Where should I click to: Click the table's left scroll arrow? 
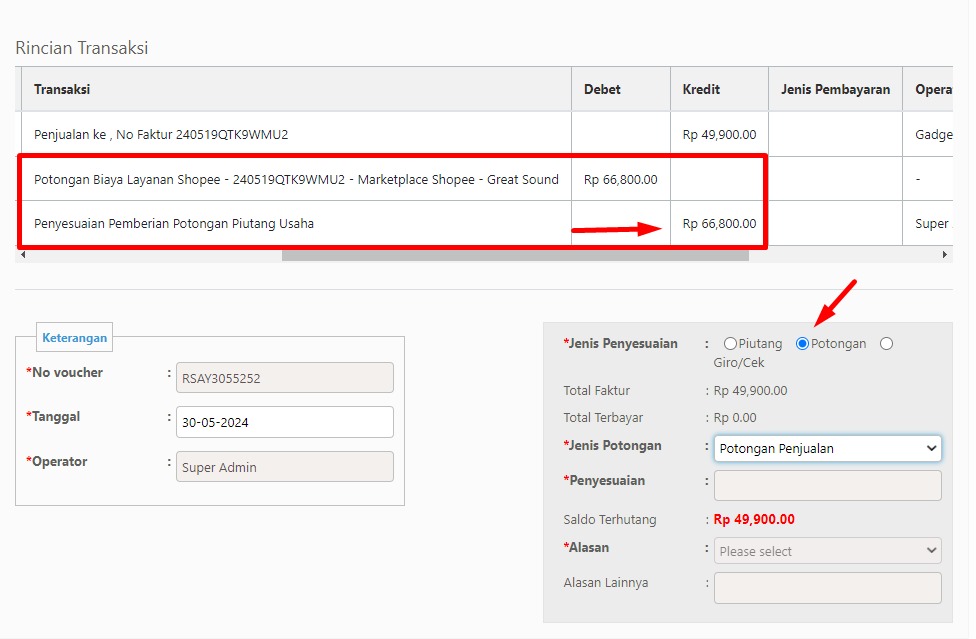[23, 254]
